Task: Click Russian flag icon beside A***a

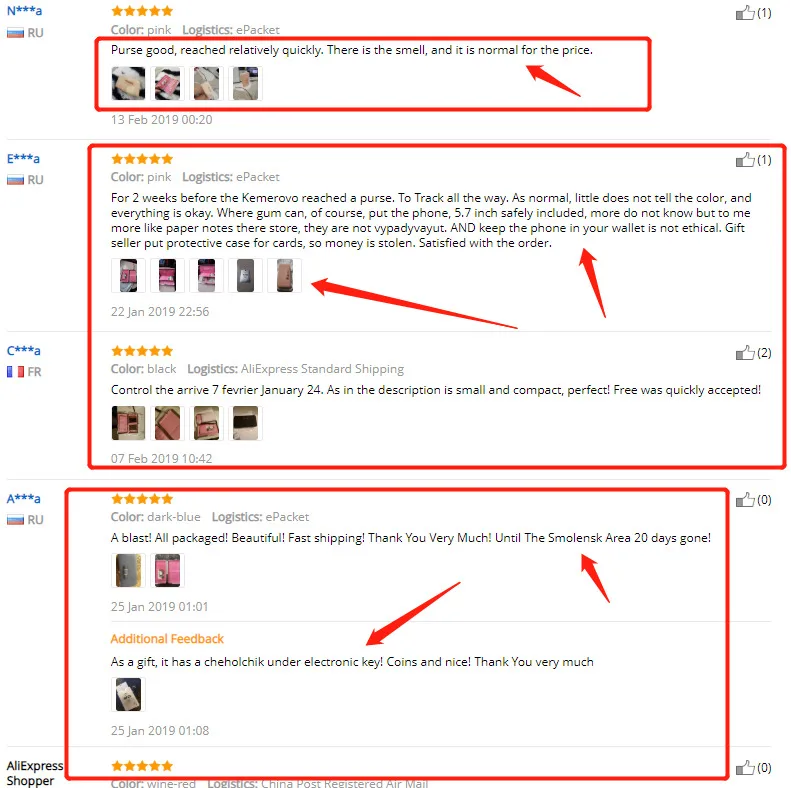Action: click(15, 520)
